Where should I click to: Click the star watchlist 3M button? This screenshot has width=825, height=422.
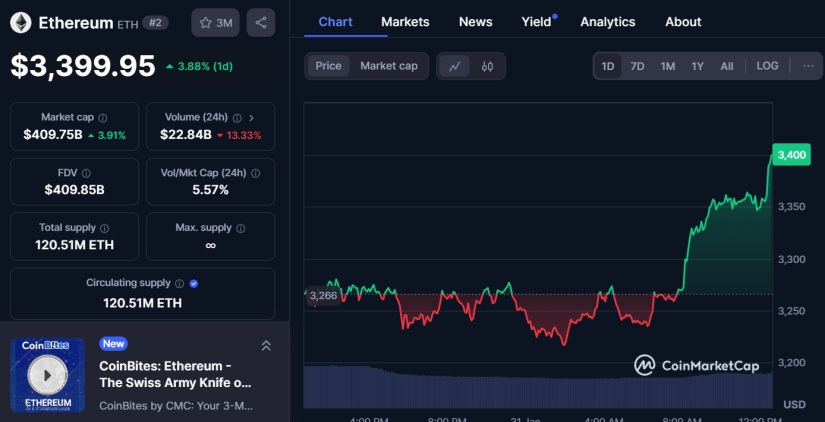215,22
